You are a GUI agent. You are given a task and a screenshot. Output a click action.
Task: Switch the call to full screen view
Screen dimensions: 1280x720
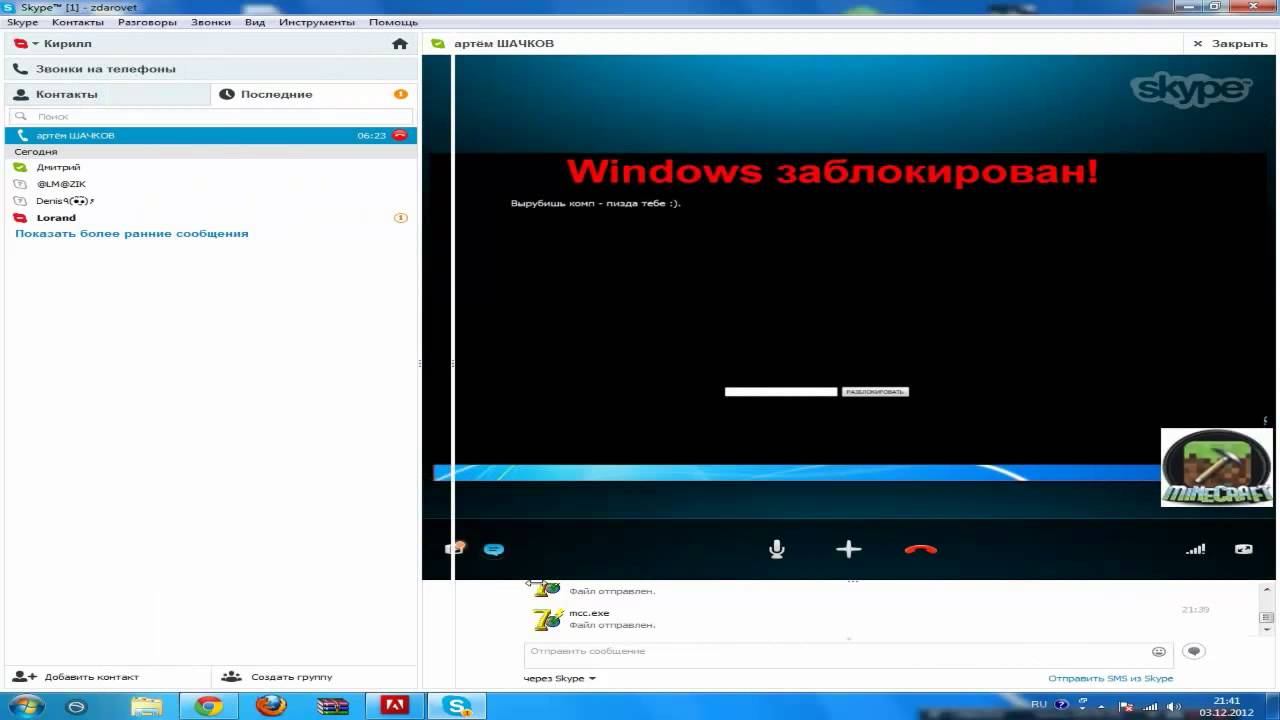(1244, 549)
